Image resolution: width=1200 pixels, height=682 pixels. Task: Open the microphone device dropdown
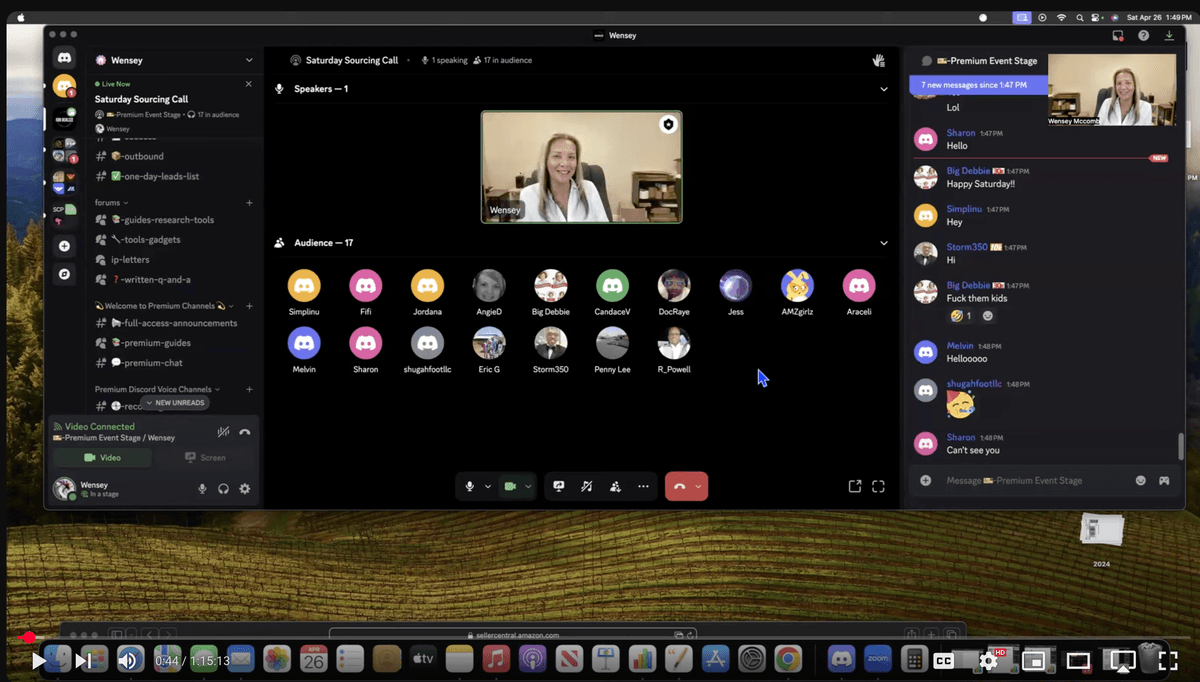[x=487, y=486]
